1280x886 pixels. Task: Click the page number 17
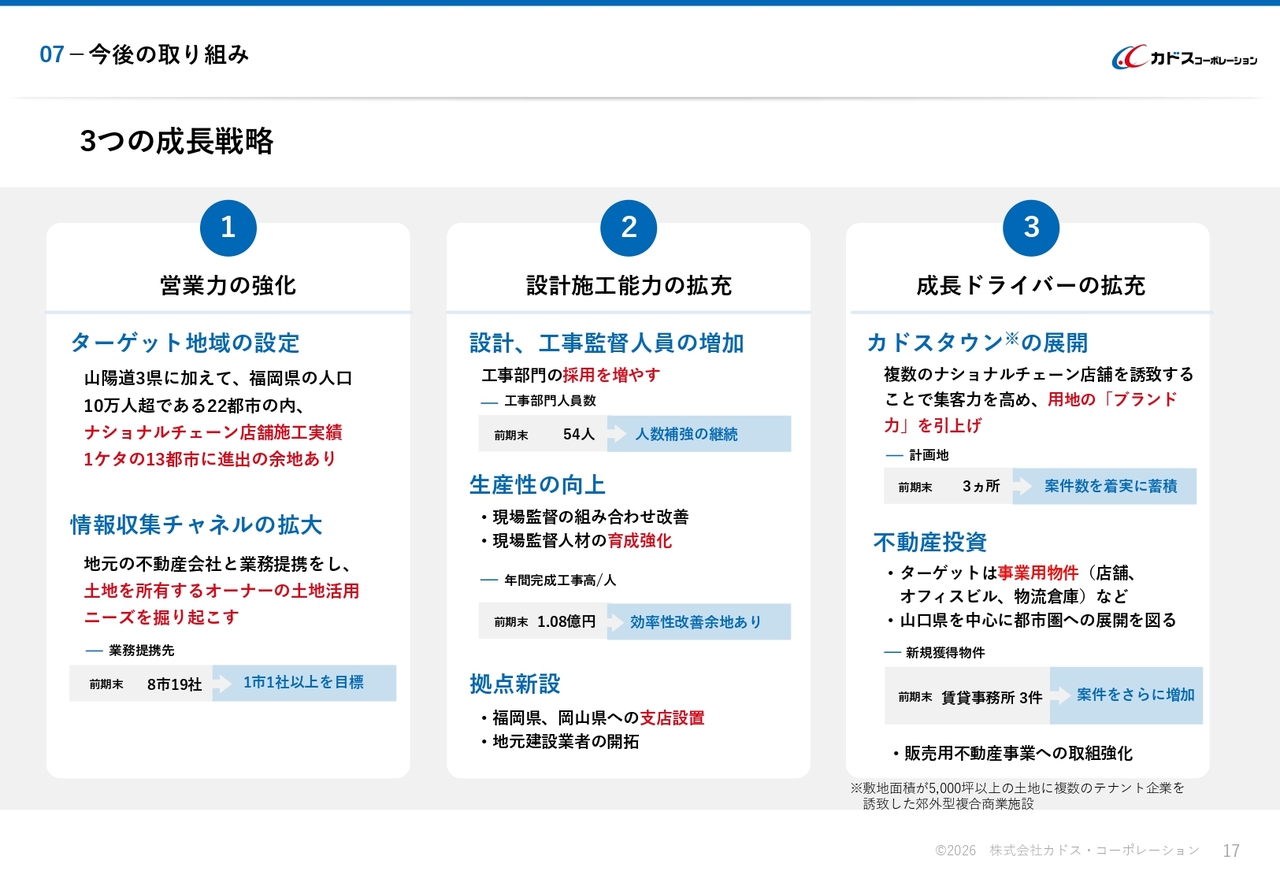(1231, 851)
